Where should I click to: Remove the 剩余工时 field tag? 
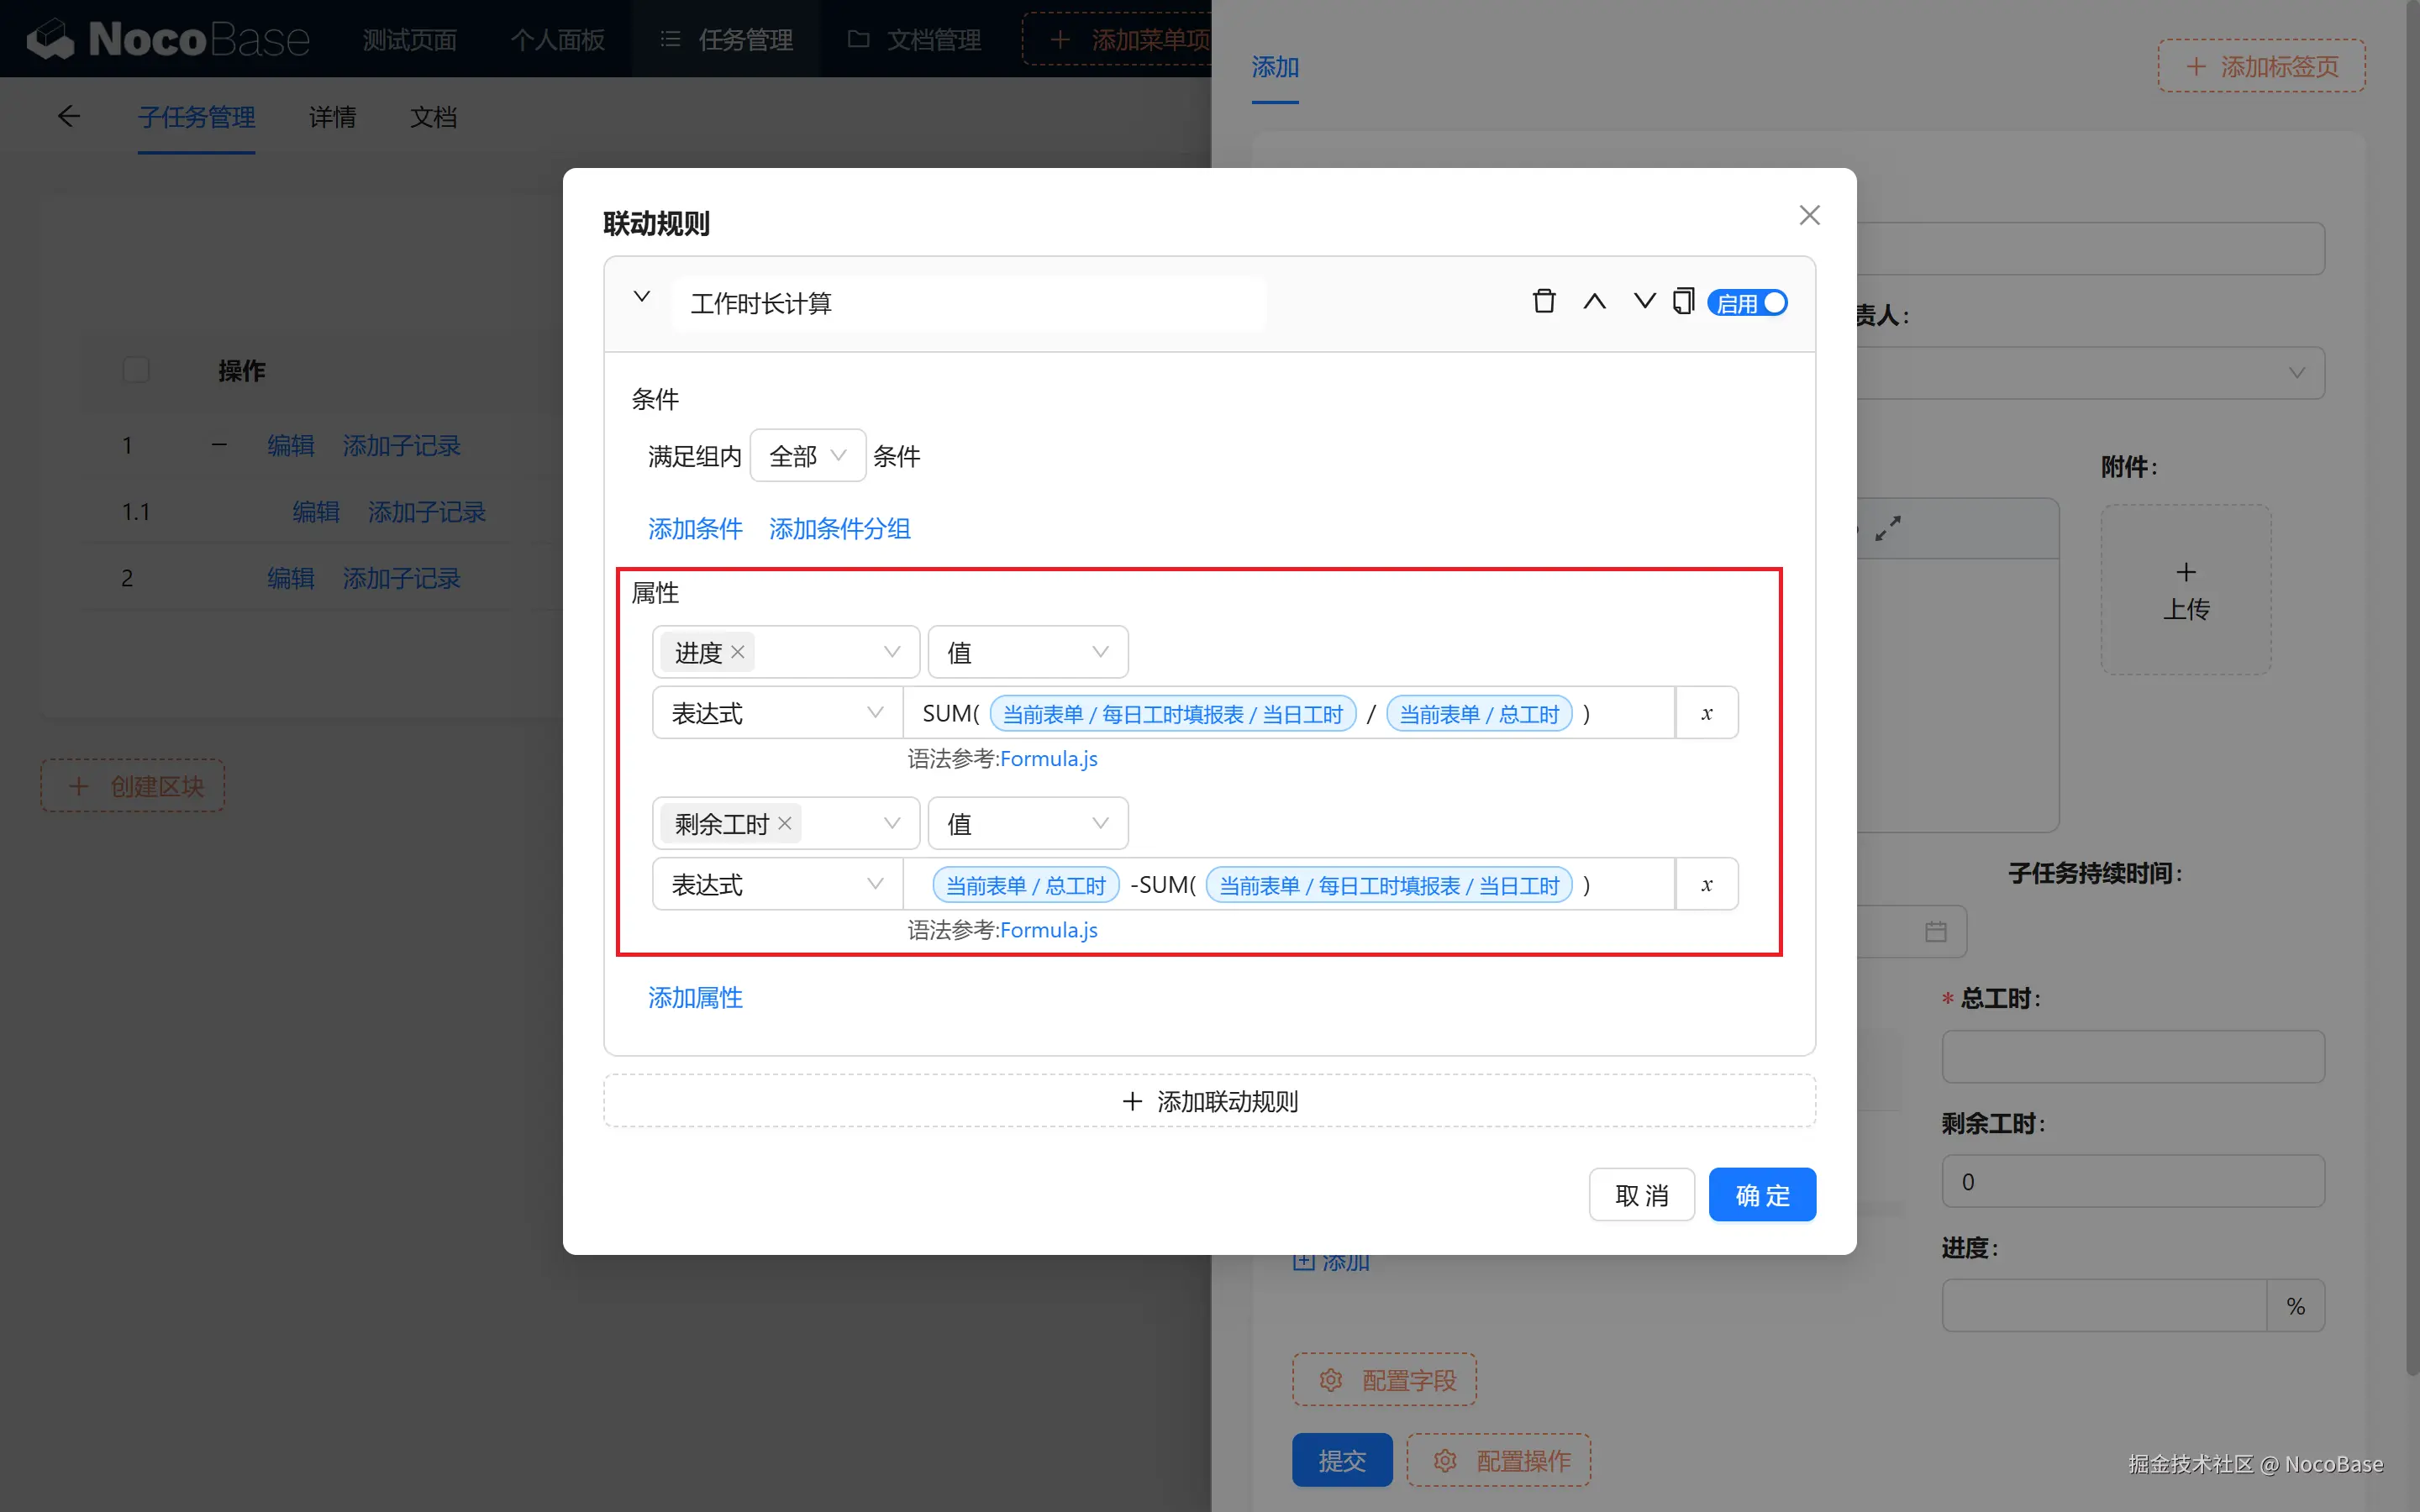[785, 823]
